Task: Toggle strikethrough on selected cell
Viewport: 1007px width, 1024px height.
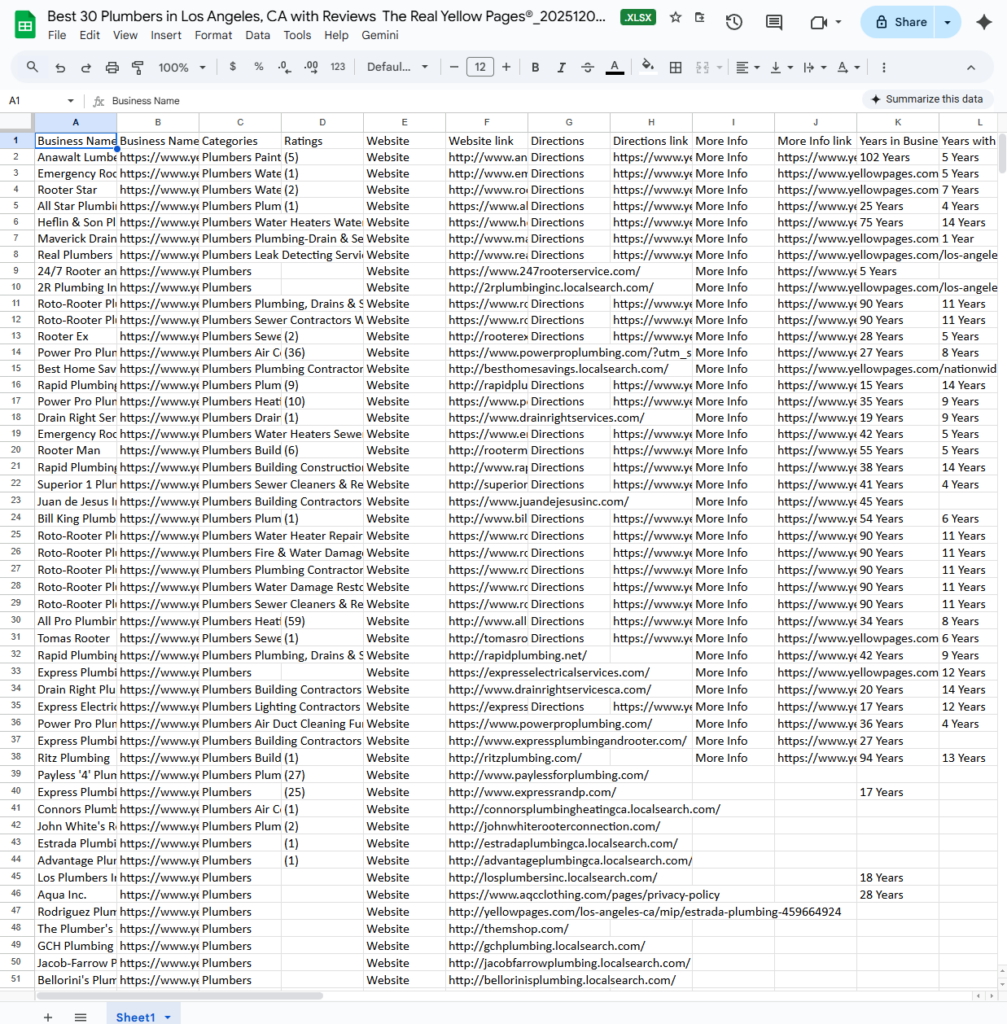Action: point(586,67)
